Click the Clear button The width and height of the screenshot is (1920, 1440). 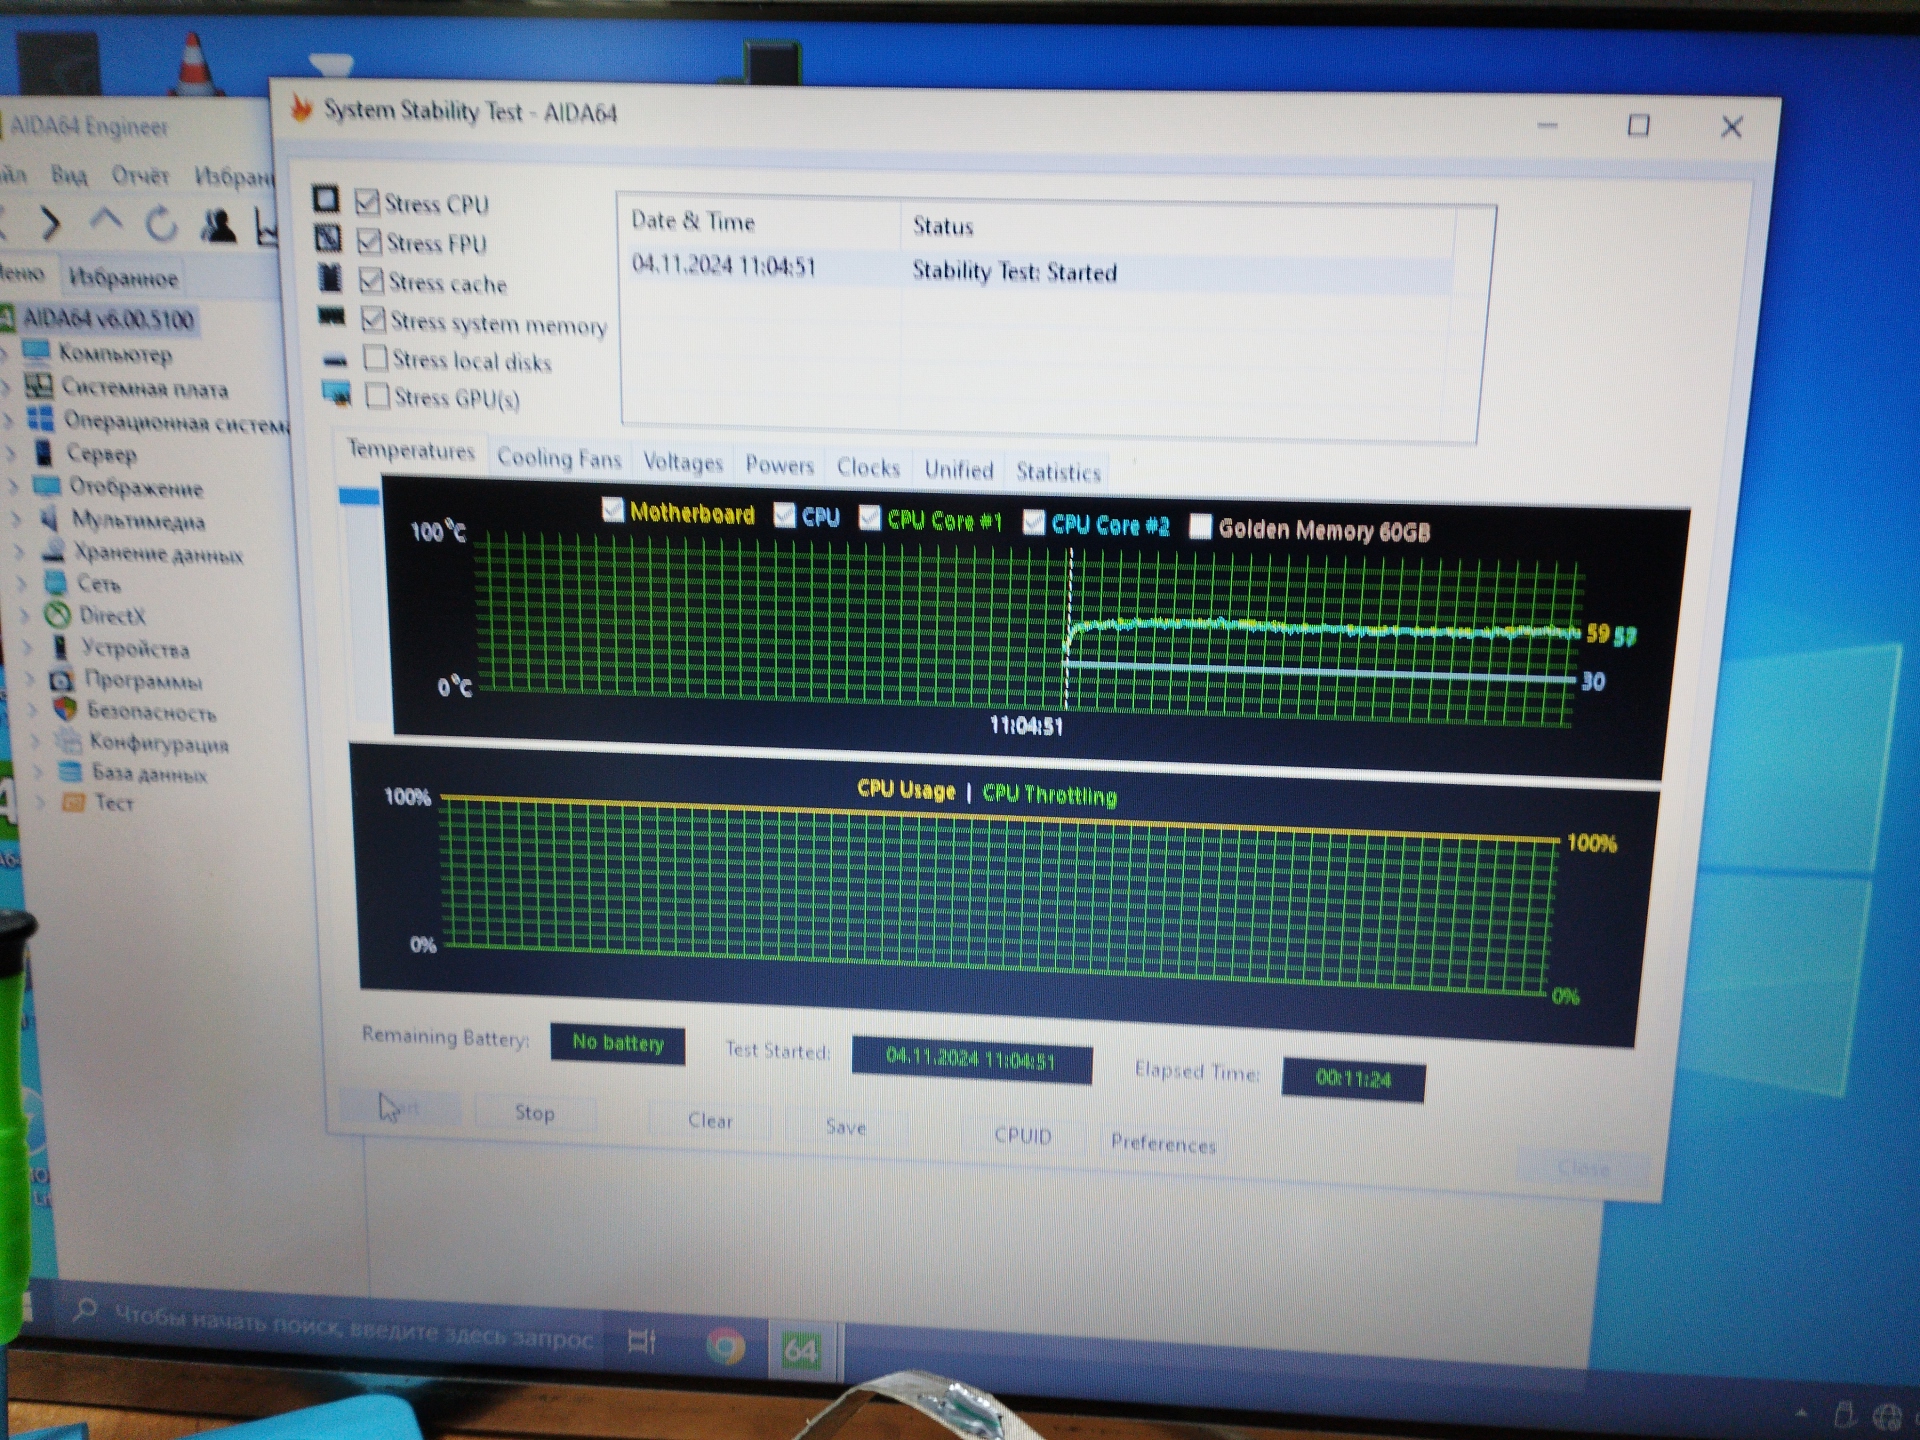(710, 1120)
